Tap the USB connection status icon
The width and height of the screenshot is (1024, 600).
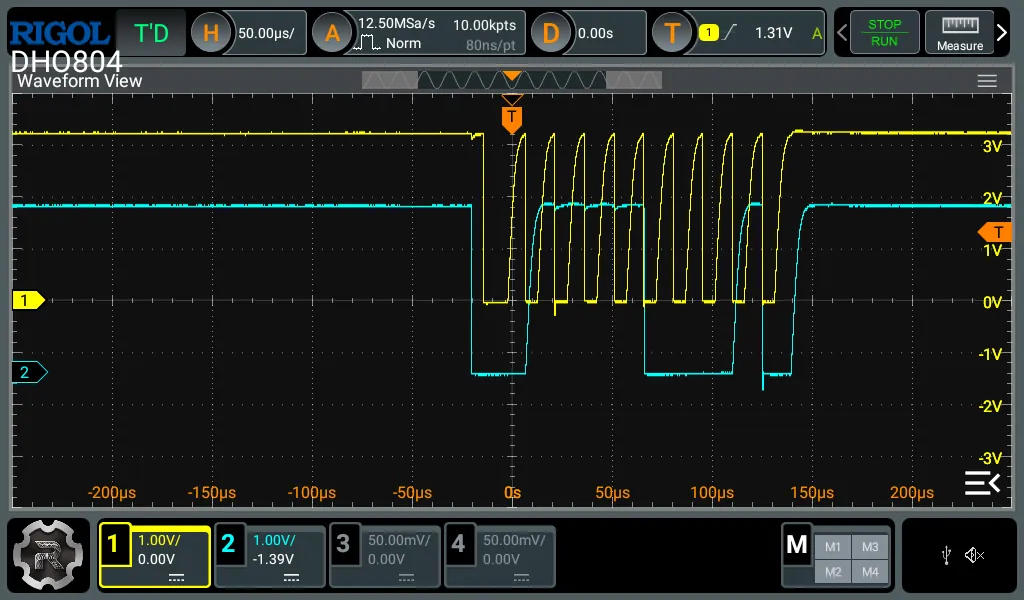(946, 556)
